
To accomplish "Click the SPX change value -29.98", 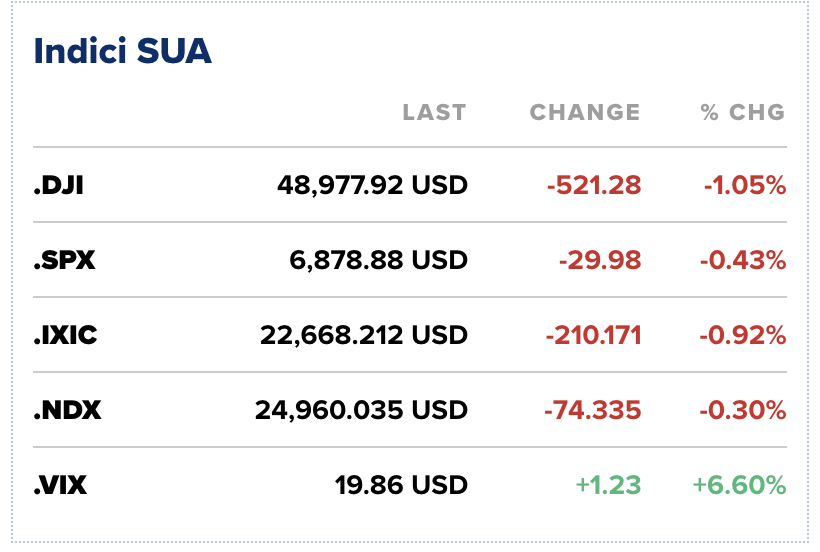I will pyautogui.click(x=600, y=260).
